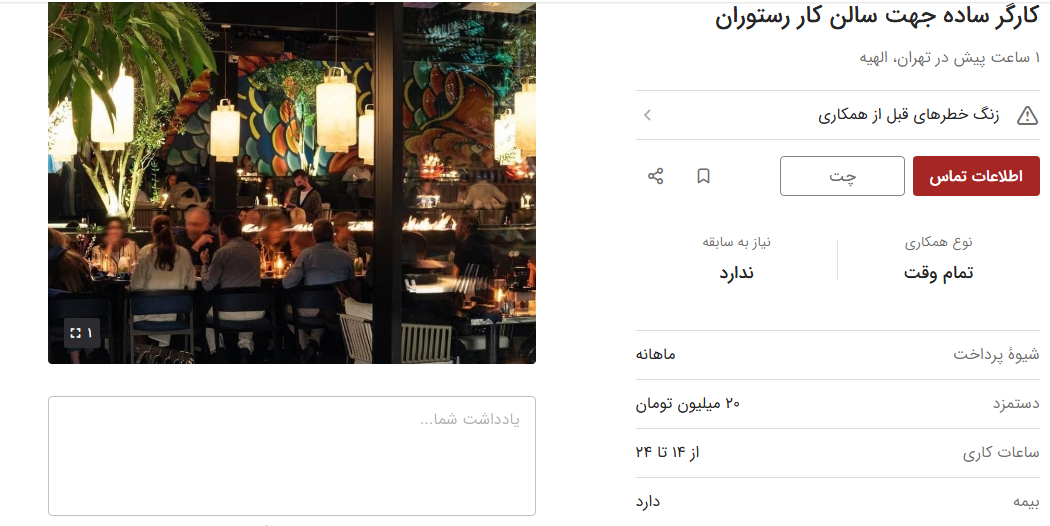Click the share icon
This screenshot has width=1050, height=526.
point(656,176)
